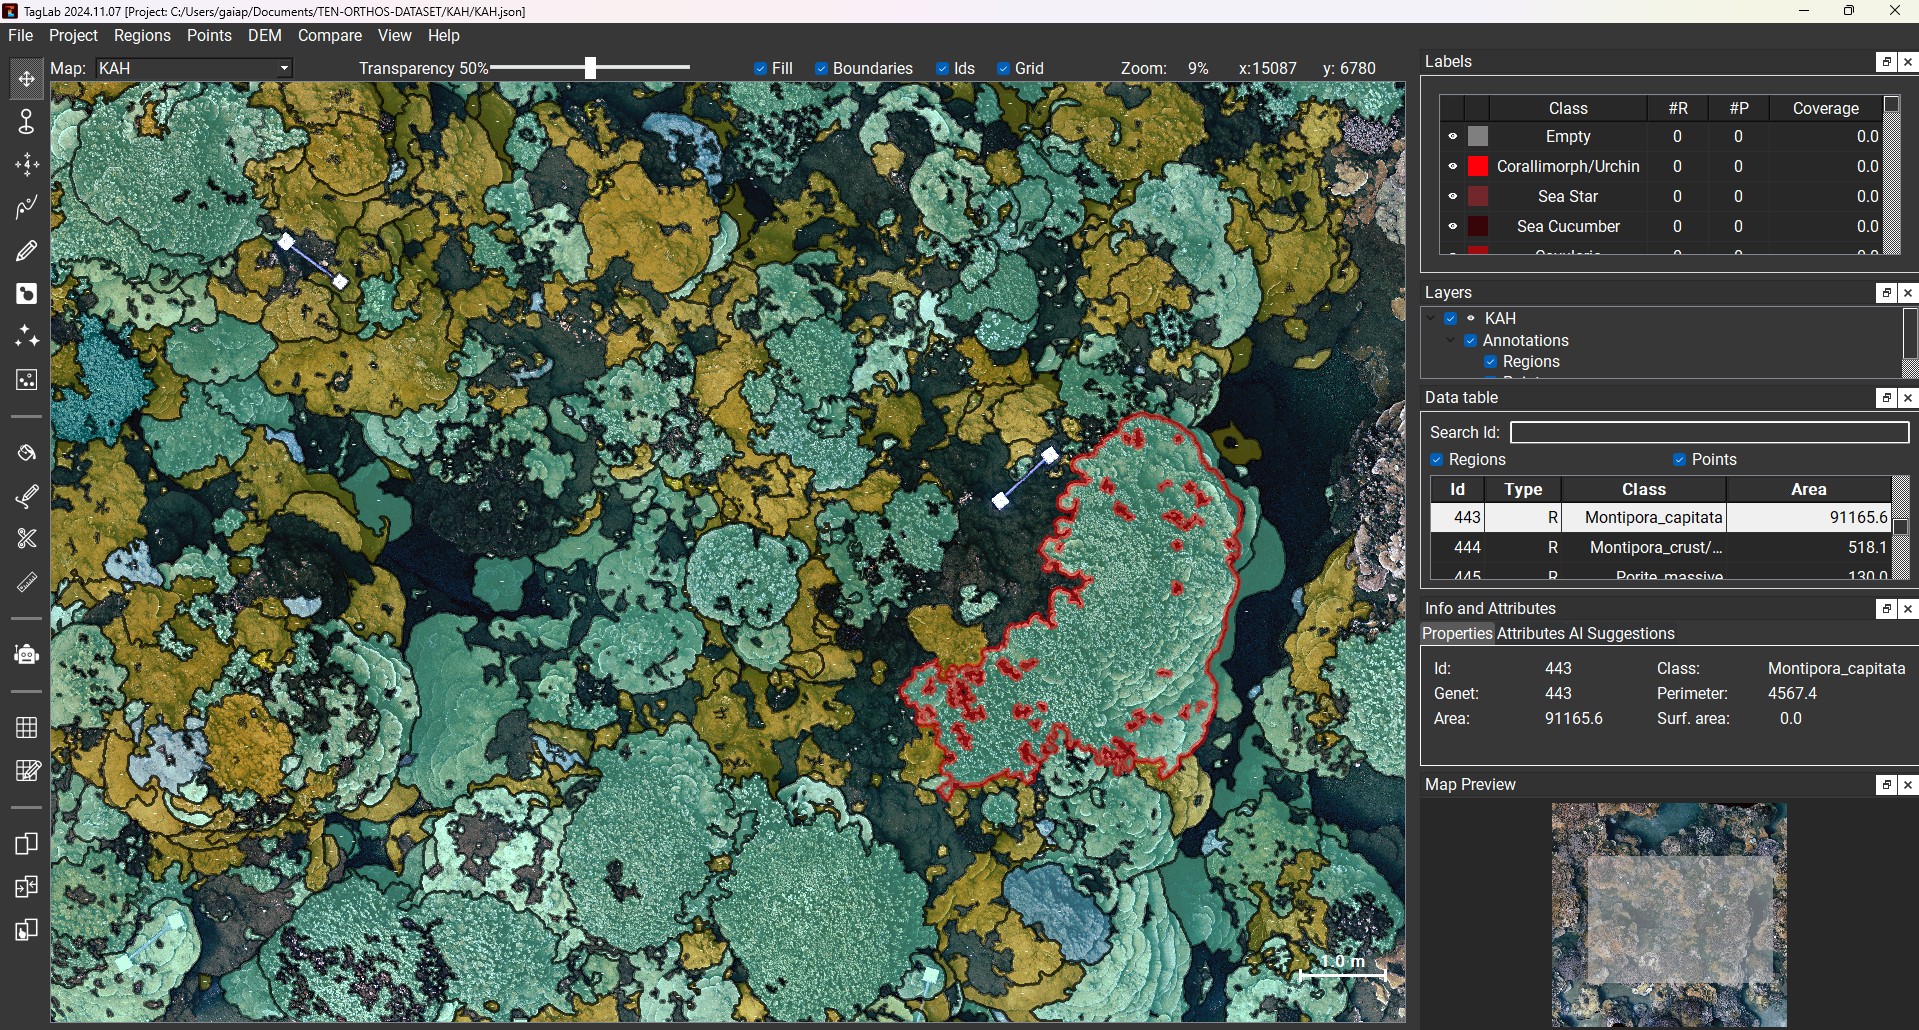Image resolution: width=1919 pixels, height=1030 pixels.
Task: Open the Project menu
Action: pyautogui.click(x=73, y=36)
